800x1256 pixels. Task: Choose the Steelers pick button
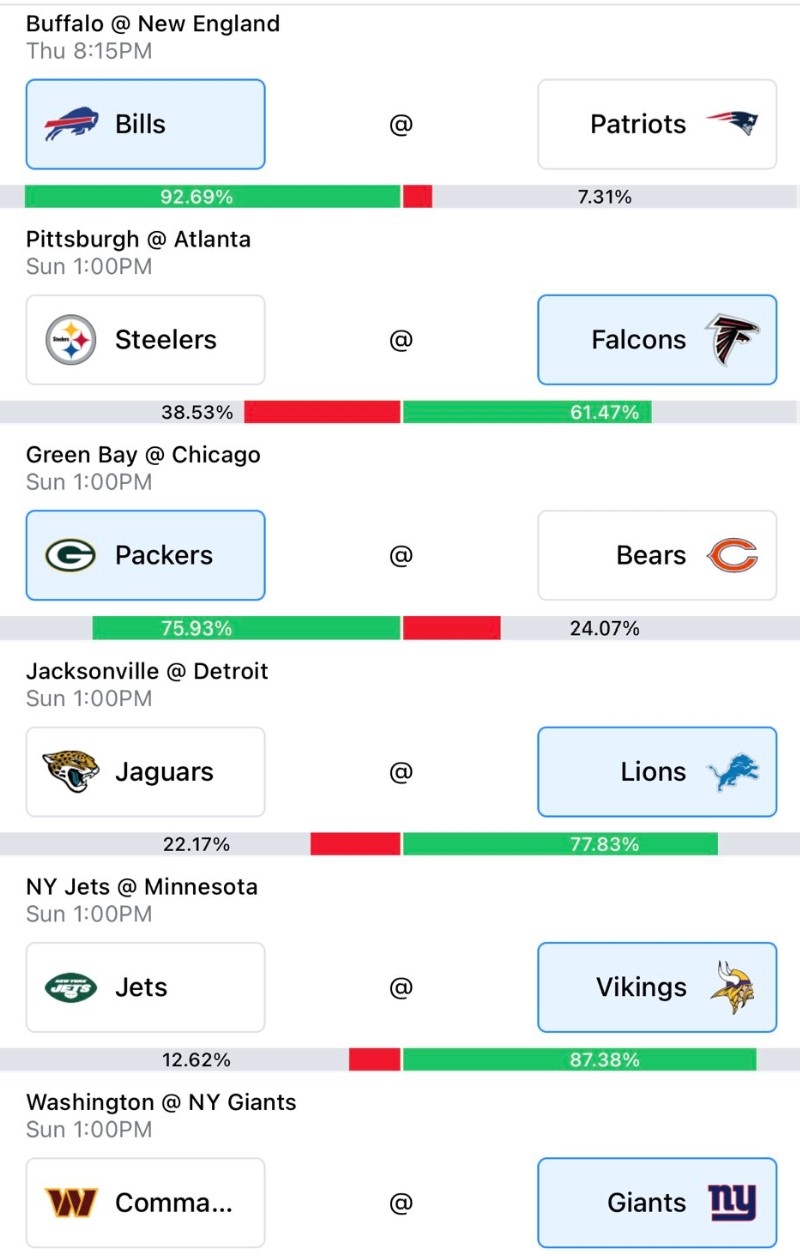point(146,340)
